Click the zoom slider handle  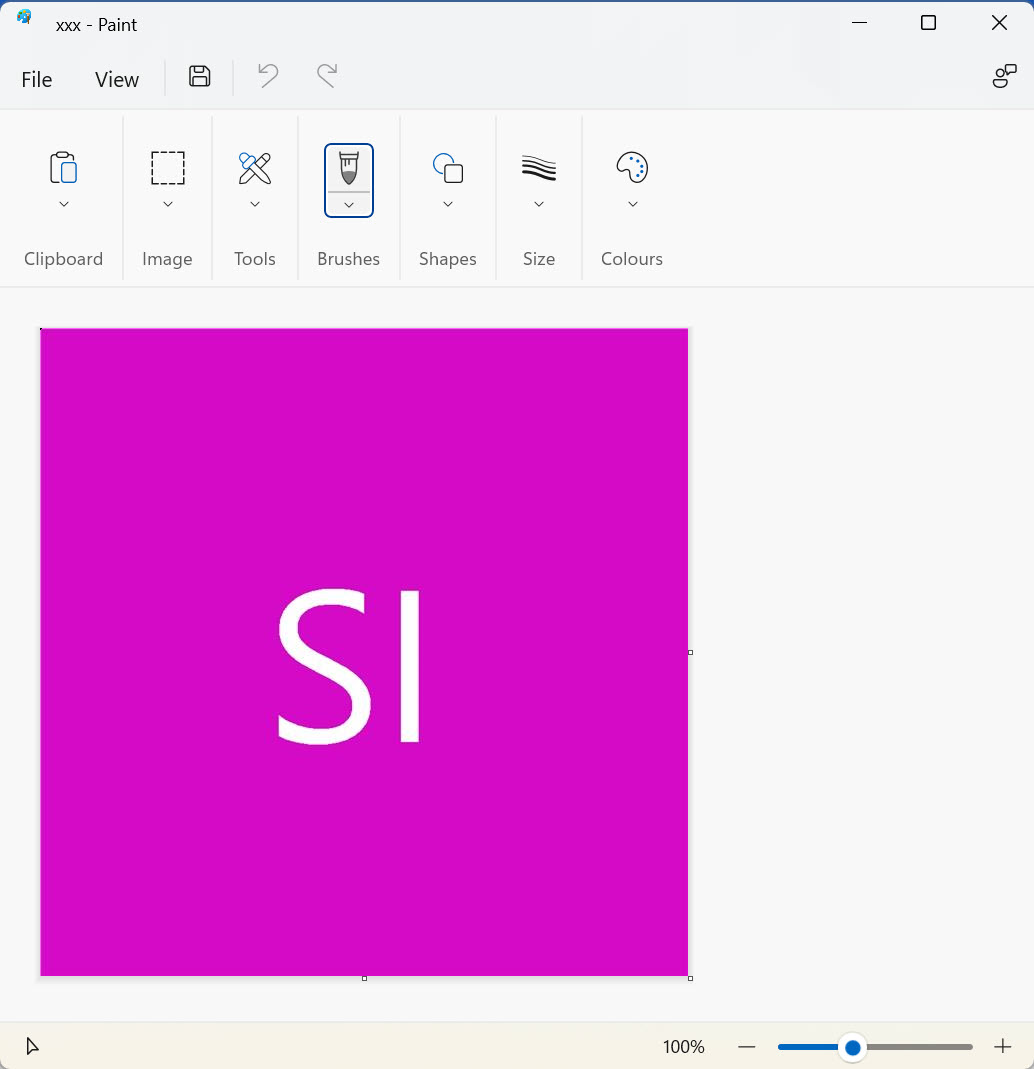(853, 1047)
